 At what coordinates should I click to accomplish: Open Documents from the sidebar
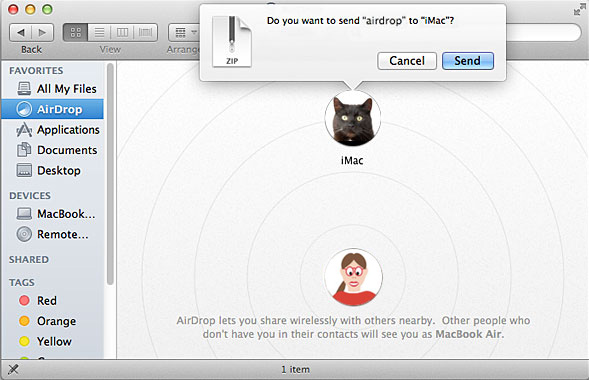tap(53, 150)
